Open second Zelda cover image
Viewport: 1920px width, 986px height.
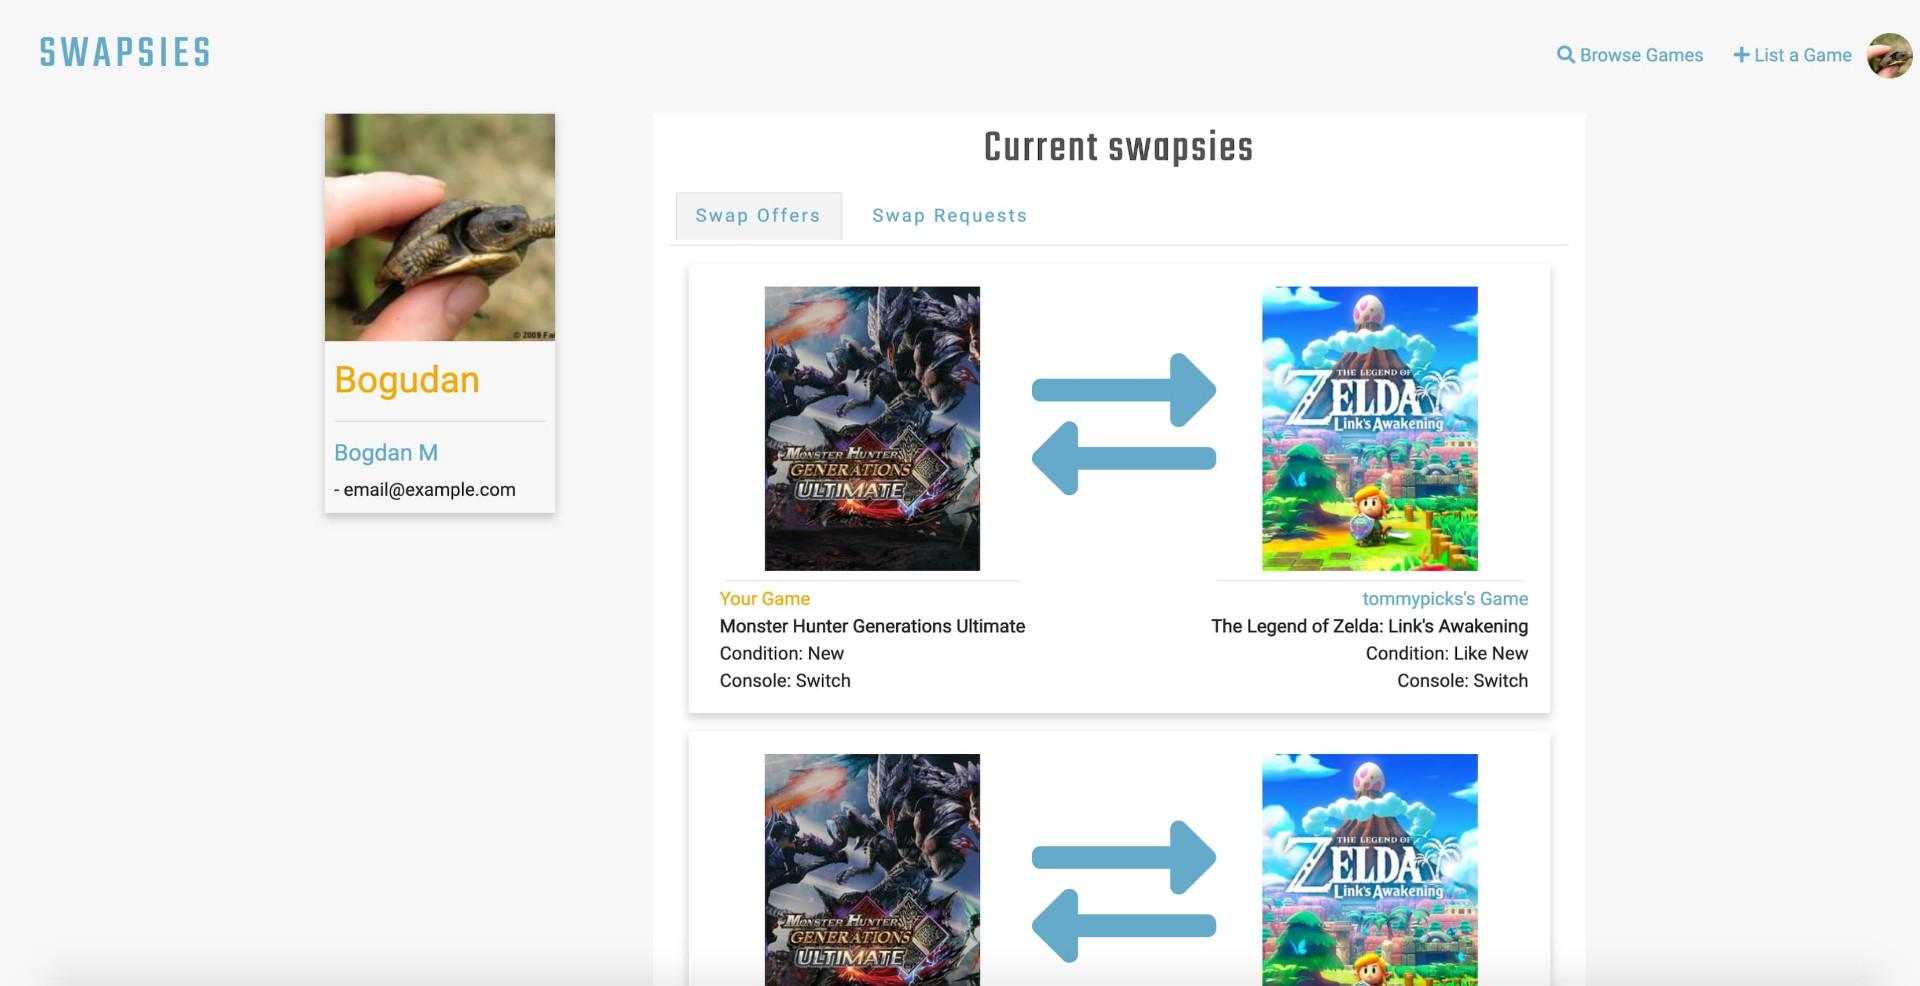tap(1369, 868)
